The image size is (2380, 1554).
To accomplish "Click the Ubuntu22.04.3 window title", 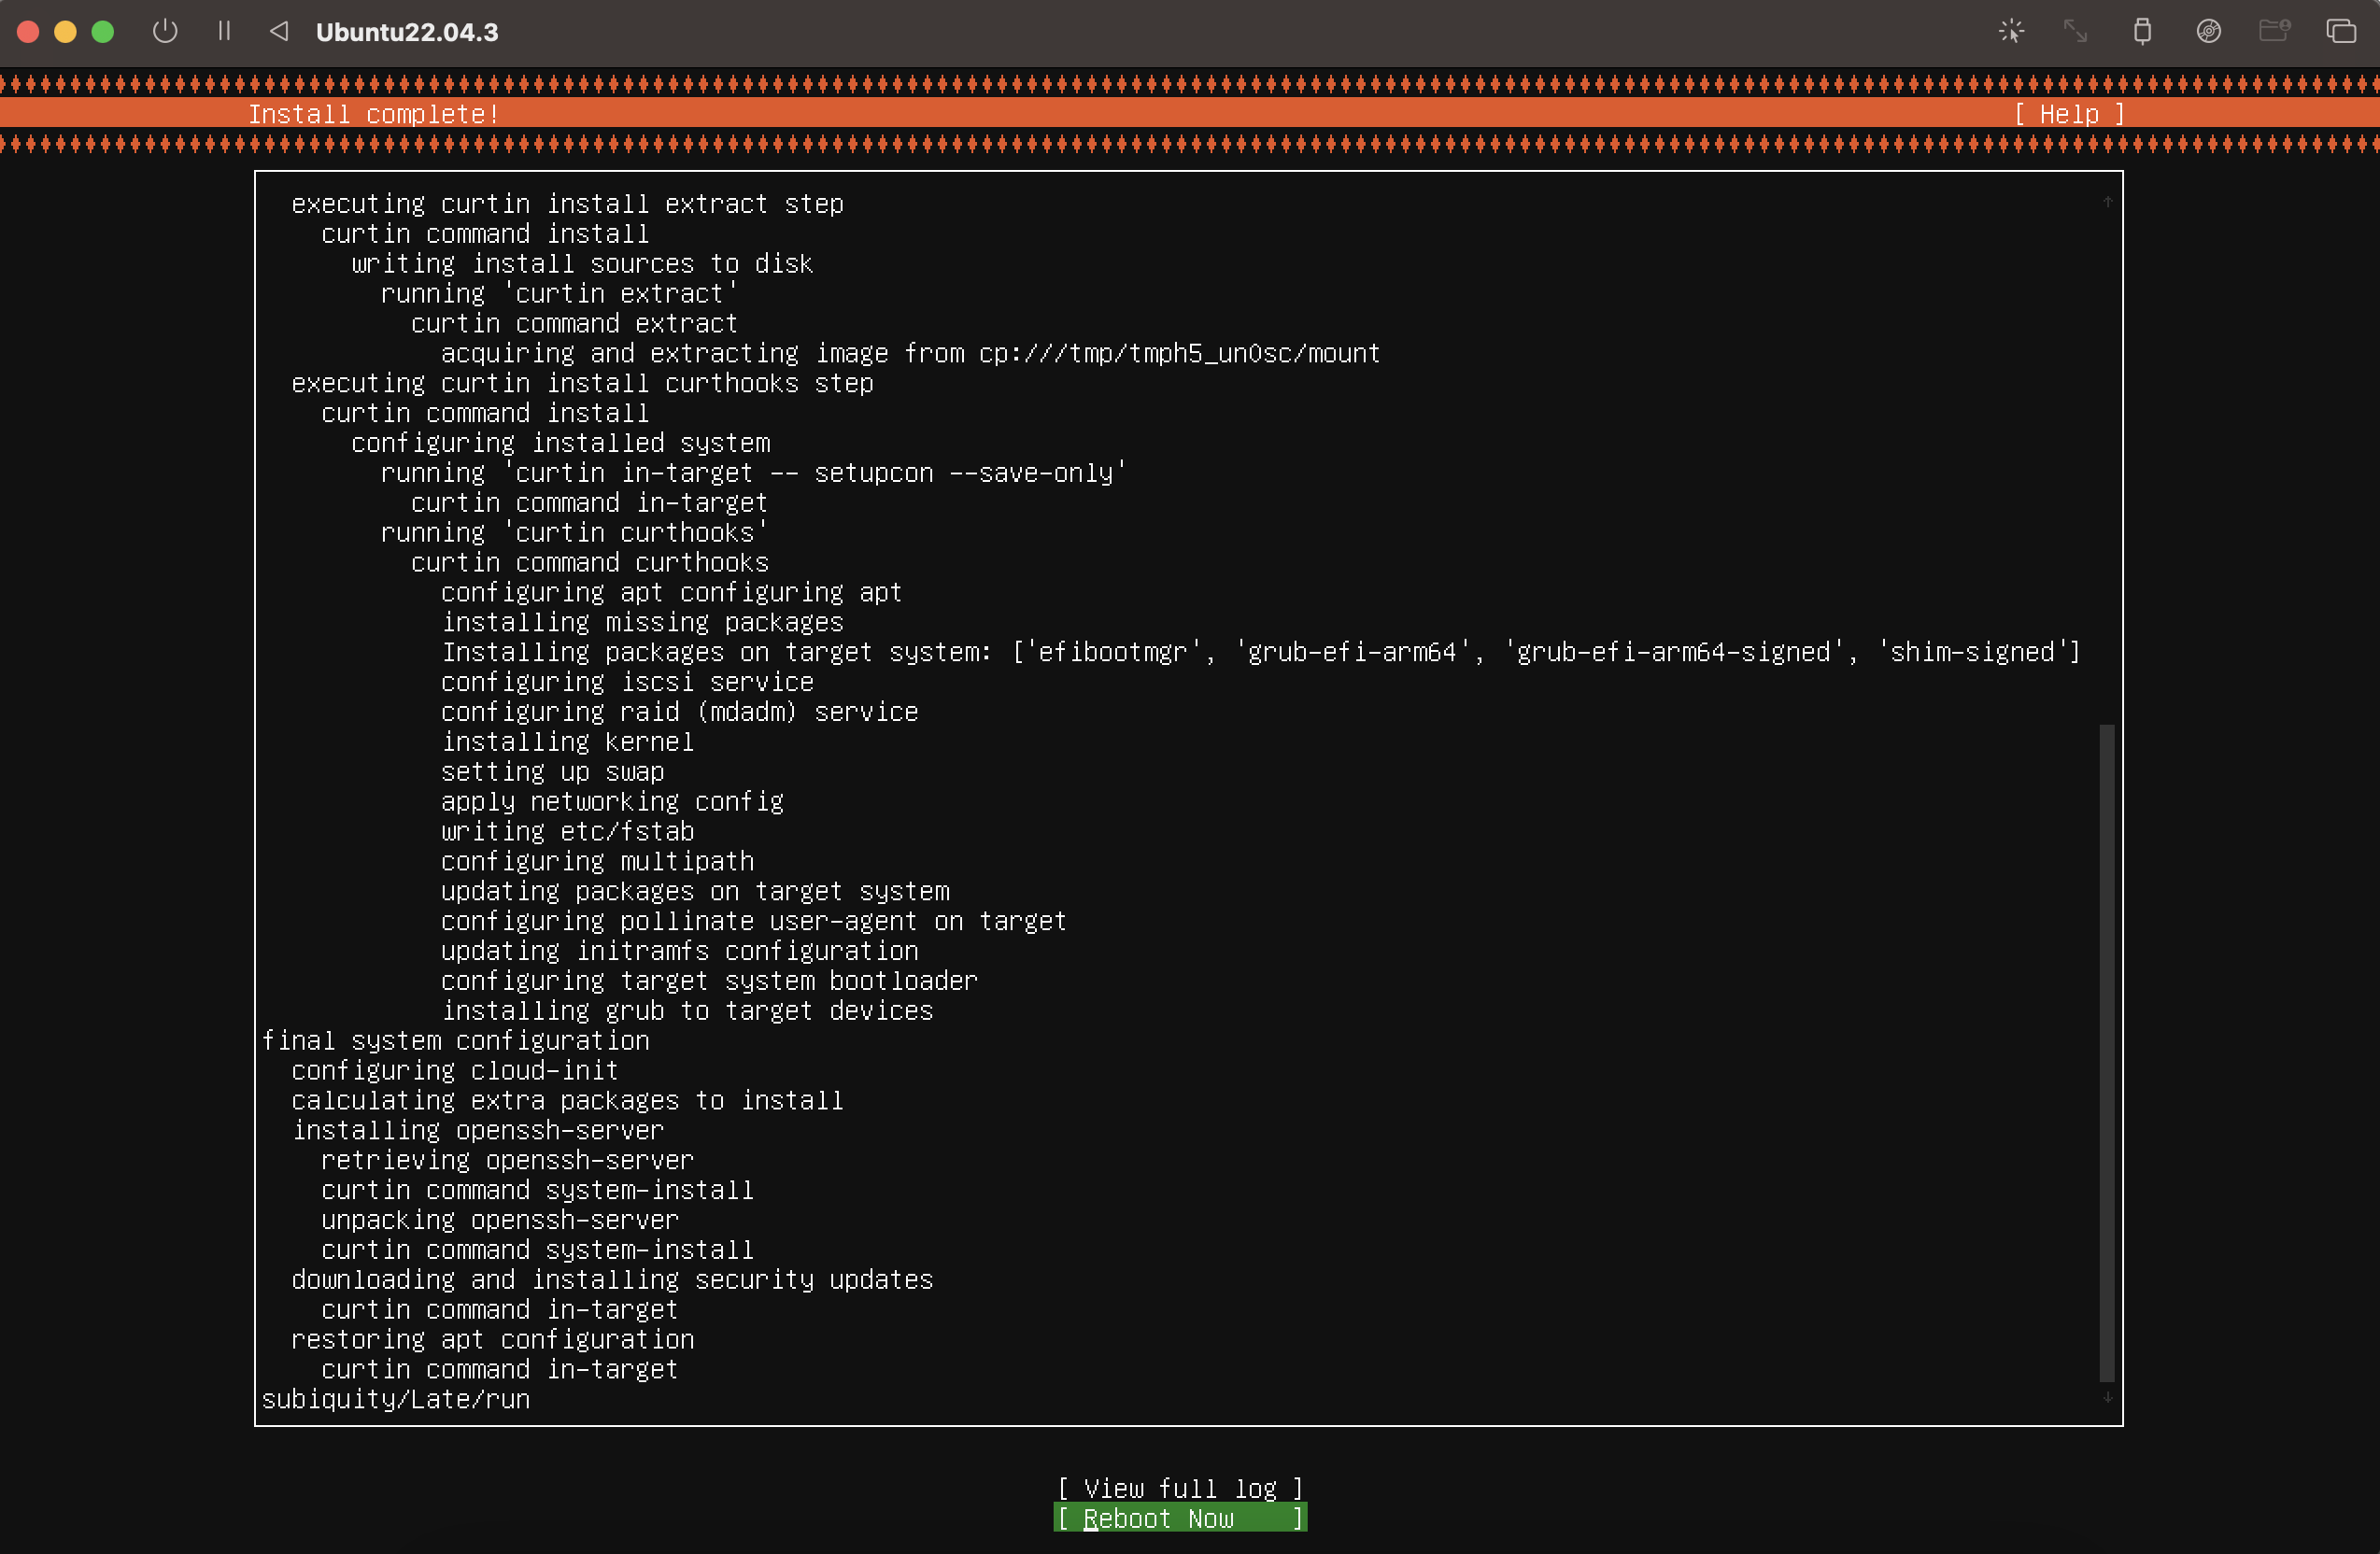I will point(407,32).
